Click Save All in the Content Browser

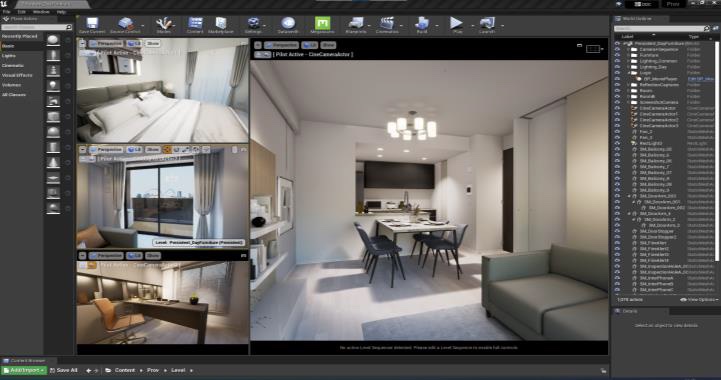(x=64, y=370)
